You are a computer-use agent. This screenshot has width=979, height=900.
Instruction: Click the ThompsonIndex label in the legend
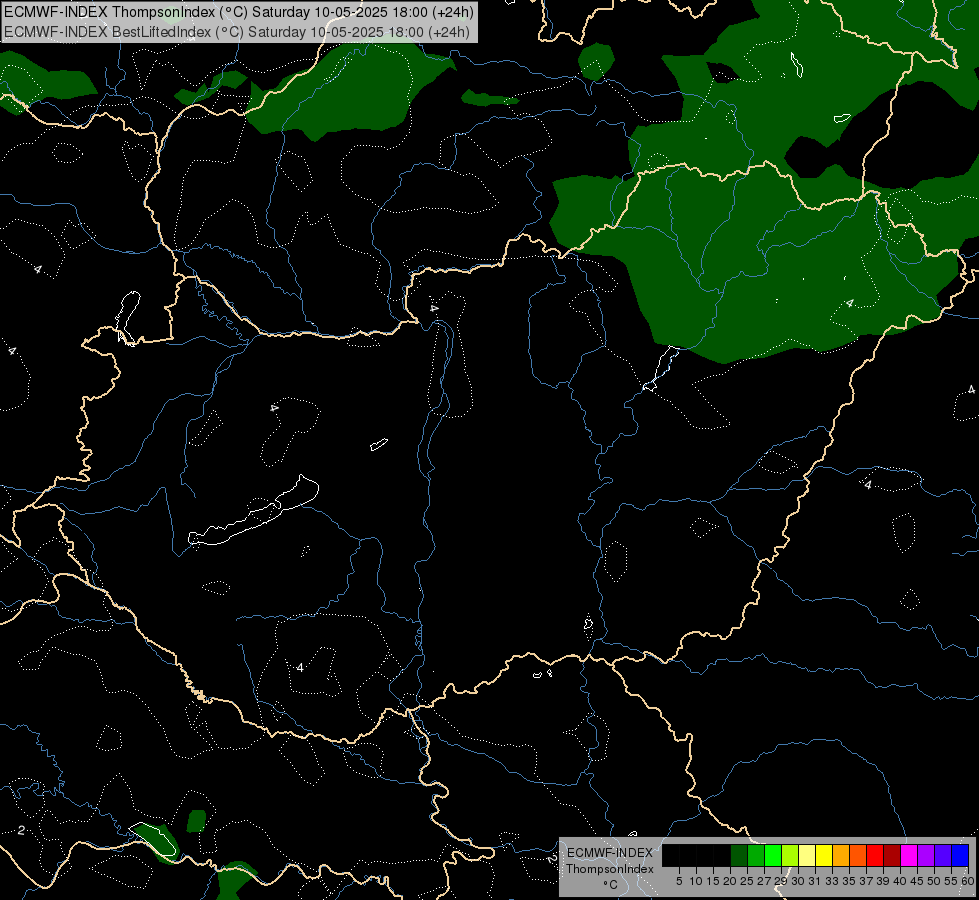(610, 869)
